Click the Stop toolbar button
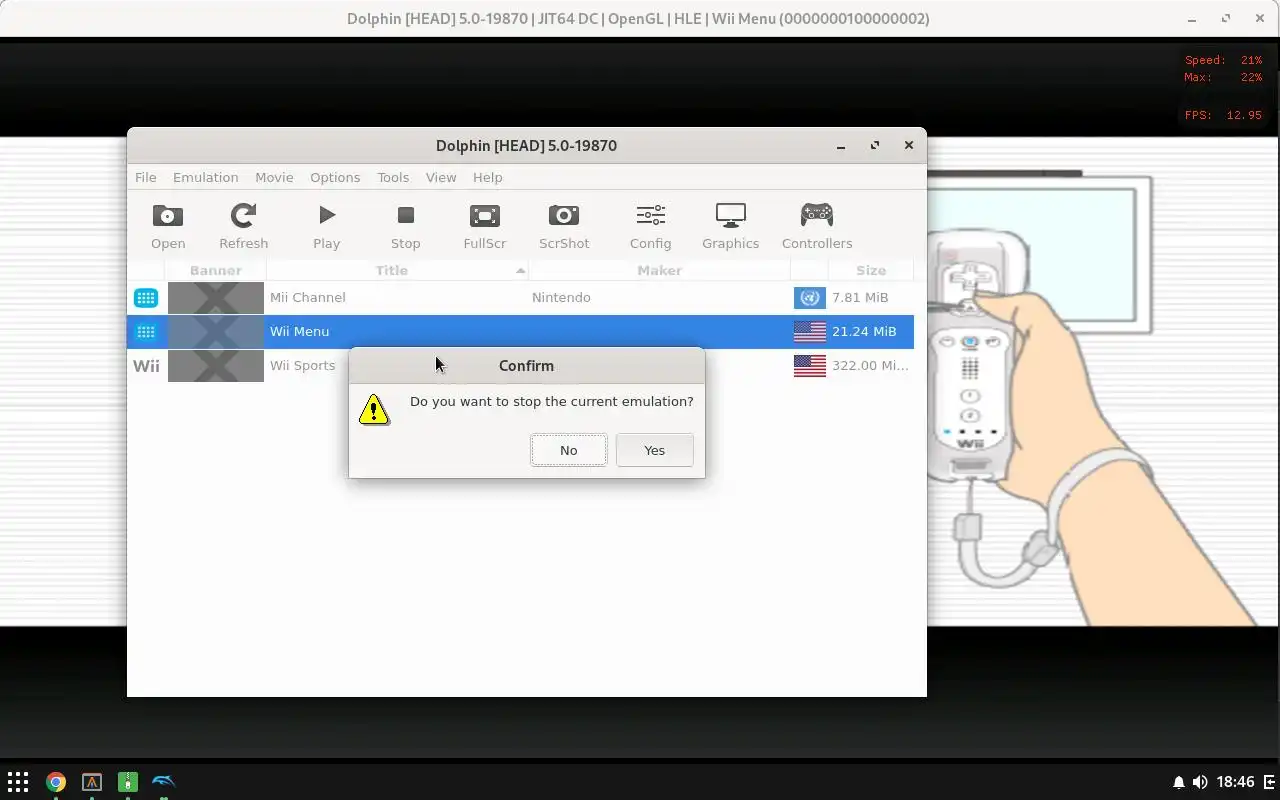 405,226
